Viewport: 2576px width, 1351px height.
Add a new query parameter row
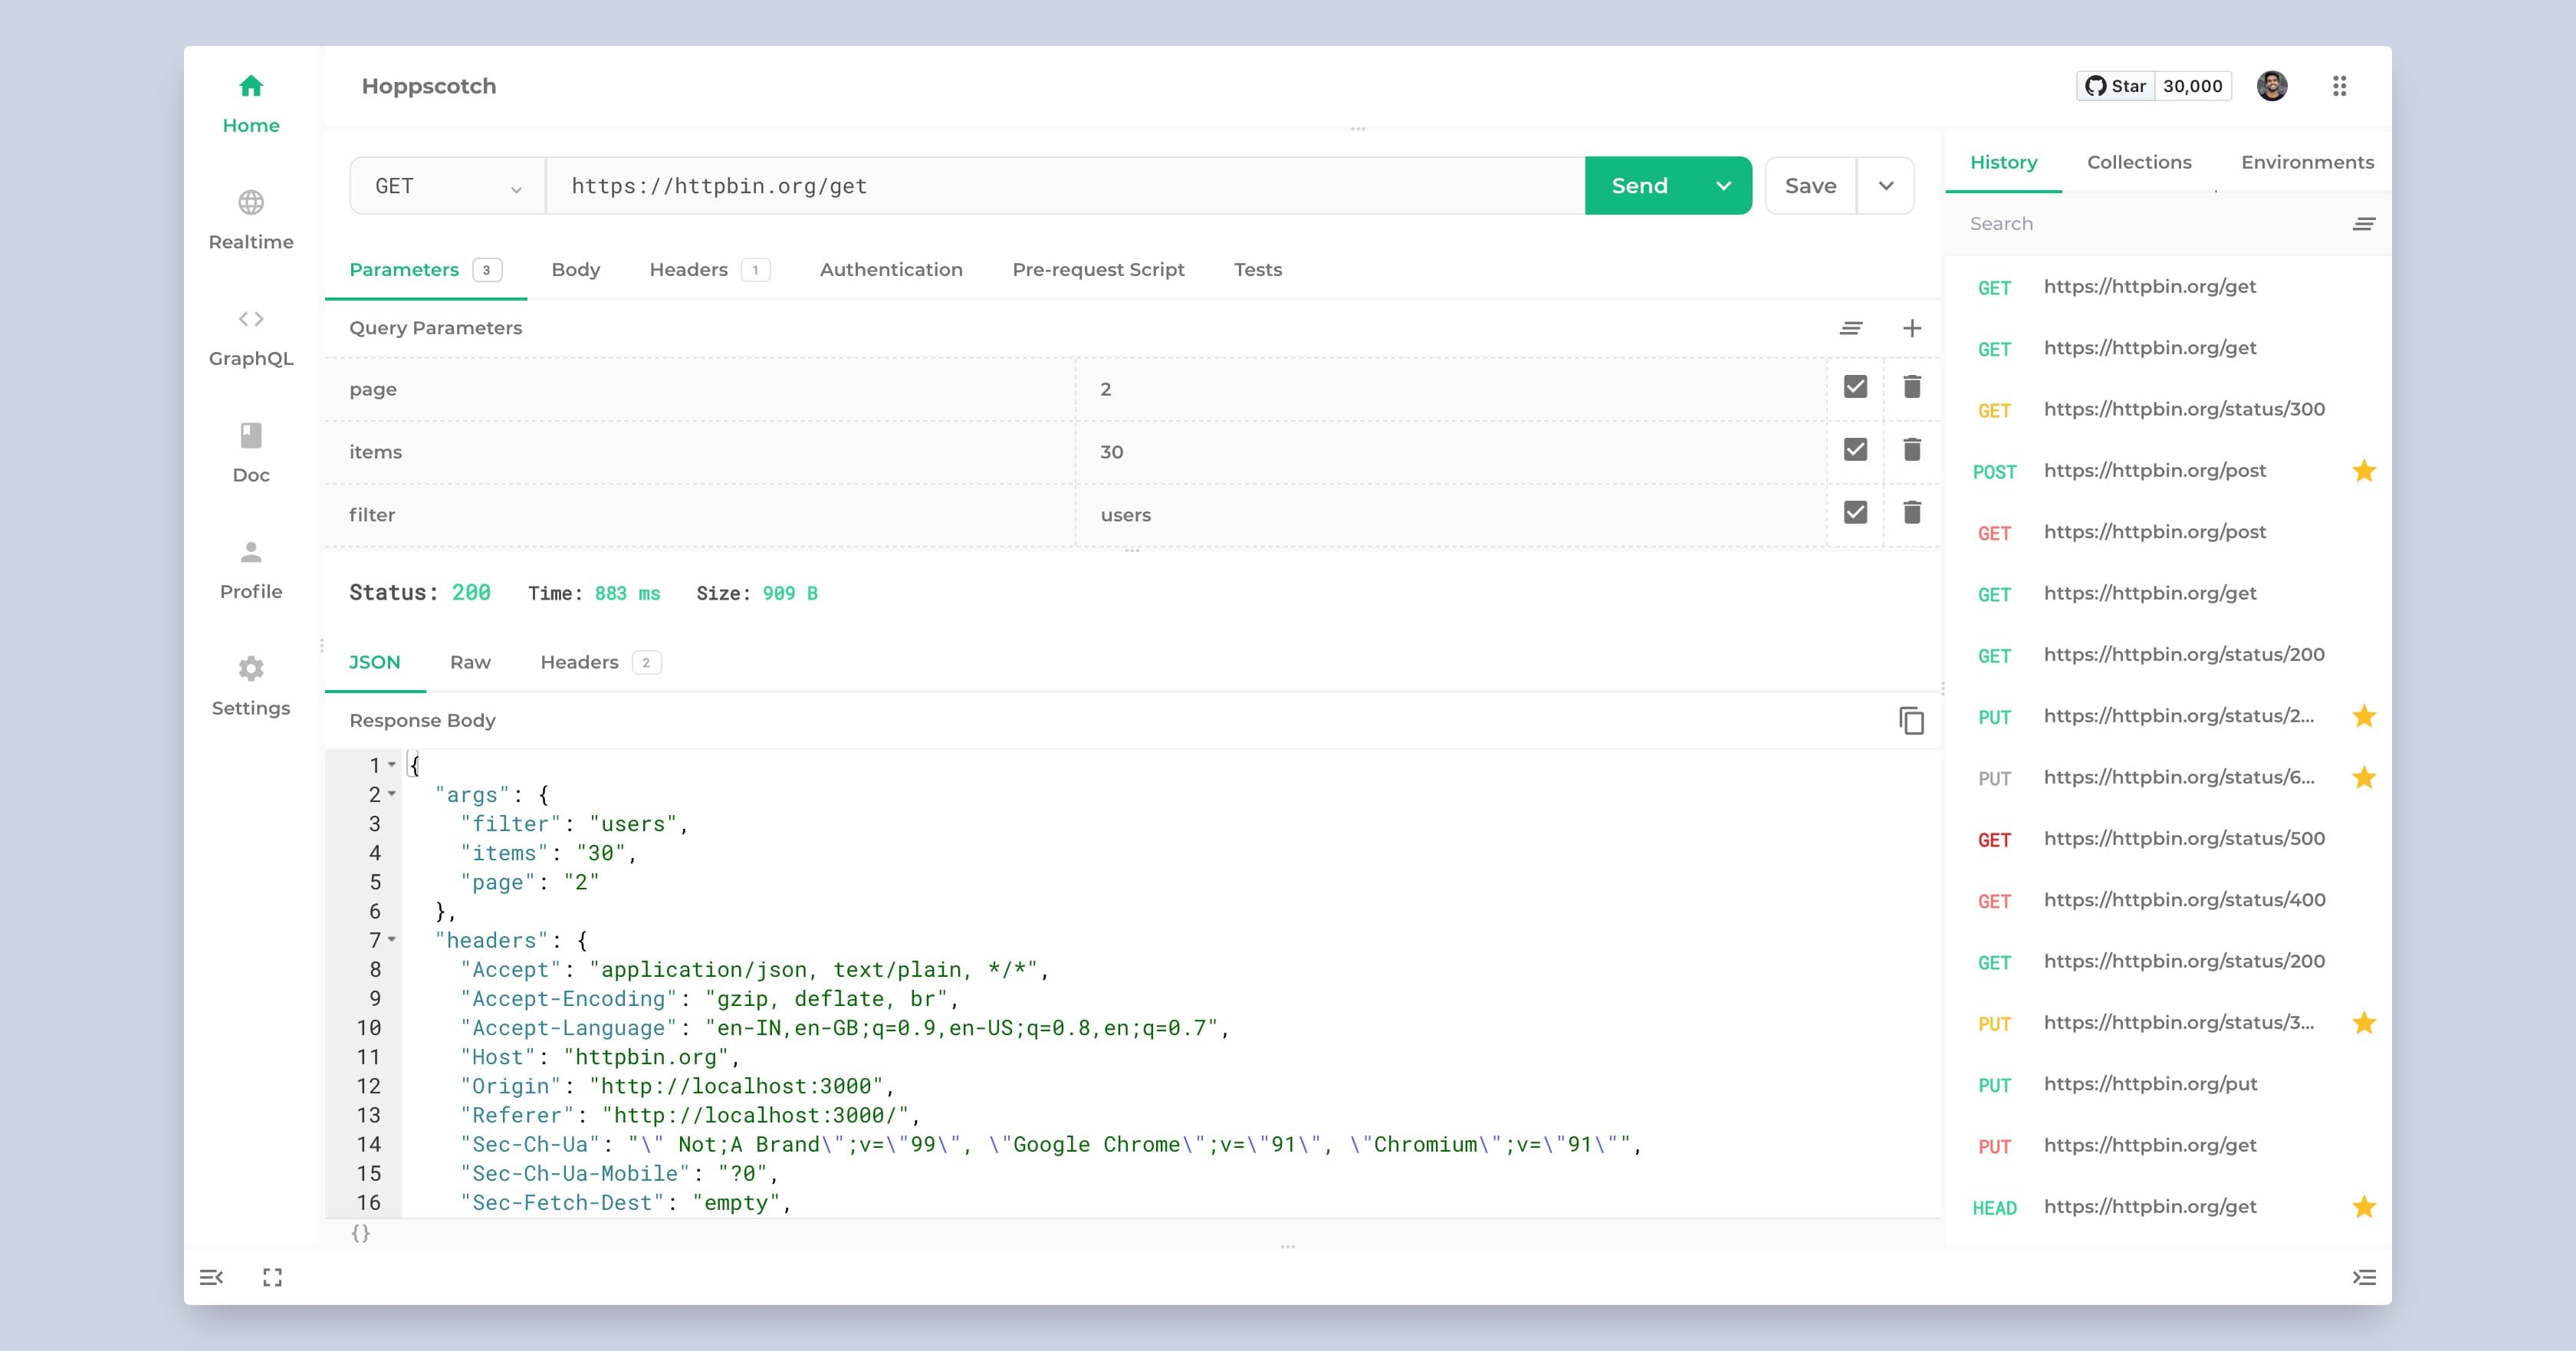[1911, 328]
